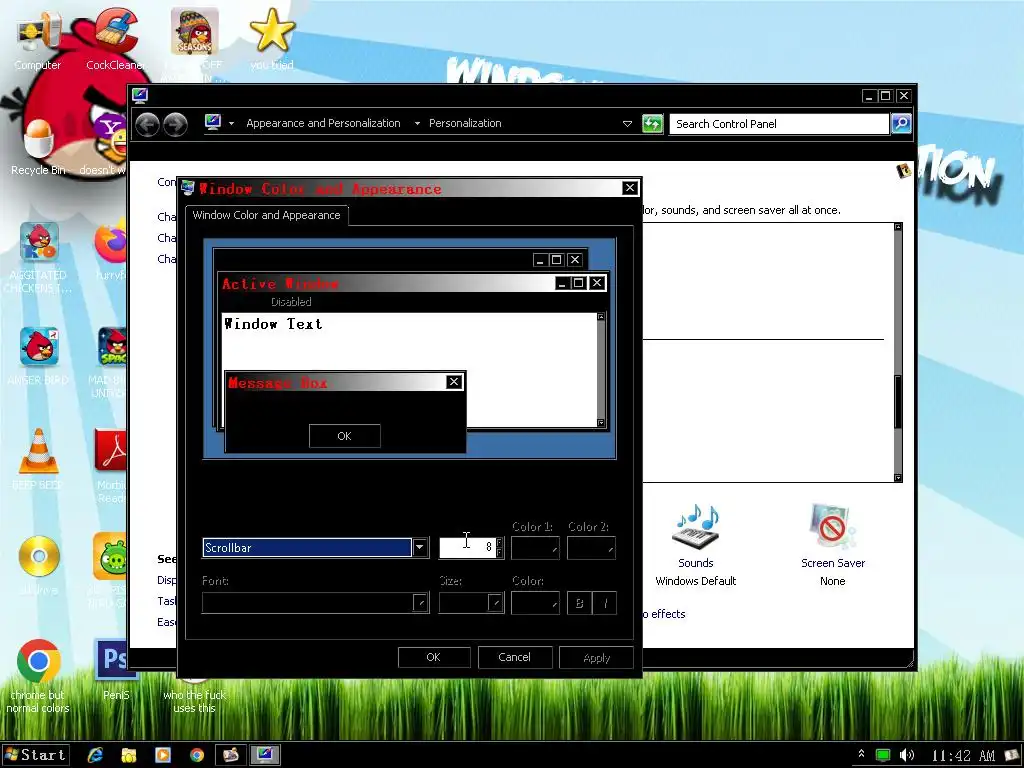This screenshot has height=768, width=1024.
Task: Click the theme list vertical scrollbar thumb
Action: point(898,402)
